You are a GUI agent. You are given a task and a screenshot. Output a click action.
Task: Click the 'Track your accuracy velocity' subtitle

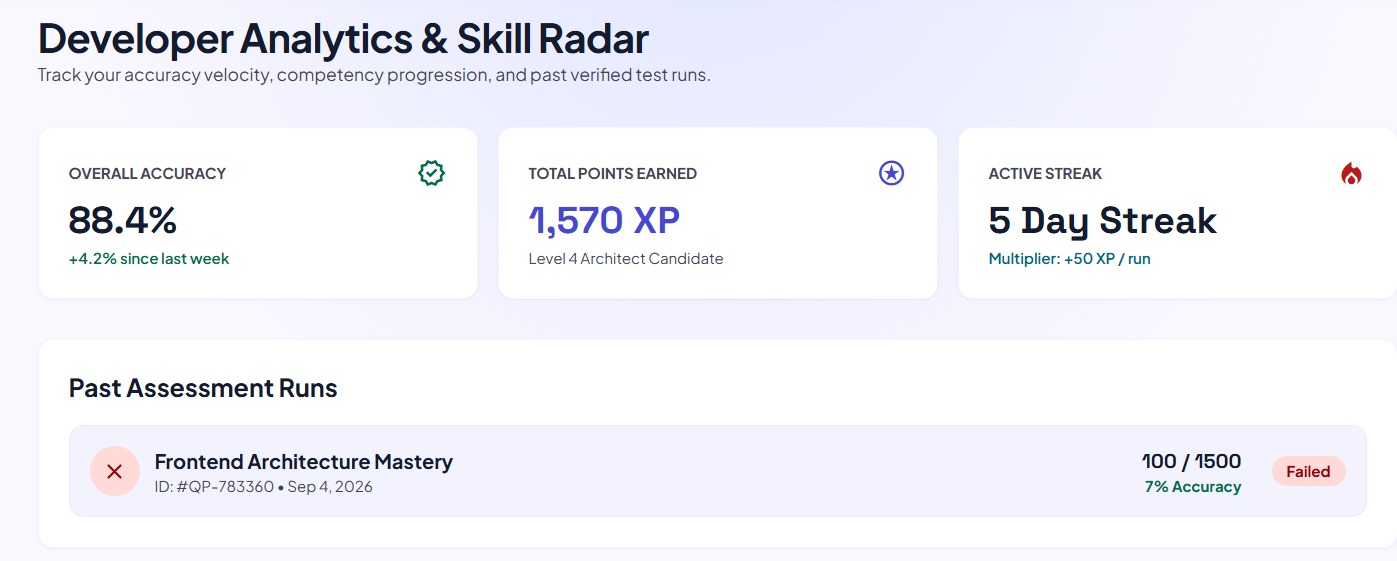click(374, 75)
